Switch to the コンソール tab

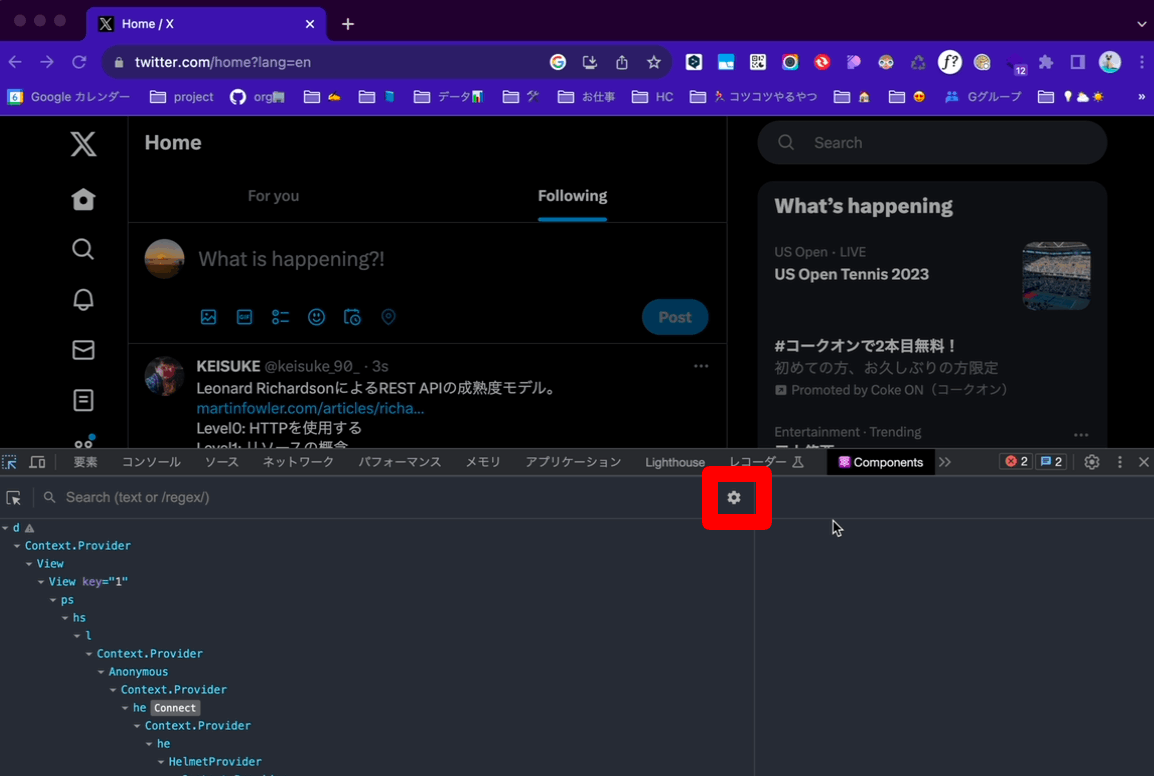151,462
